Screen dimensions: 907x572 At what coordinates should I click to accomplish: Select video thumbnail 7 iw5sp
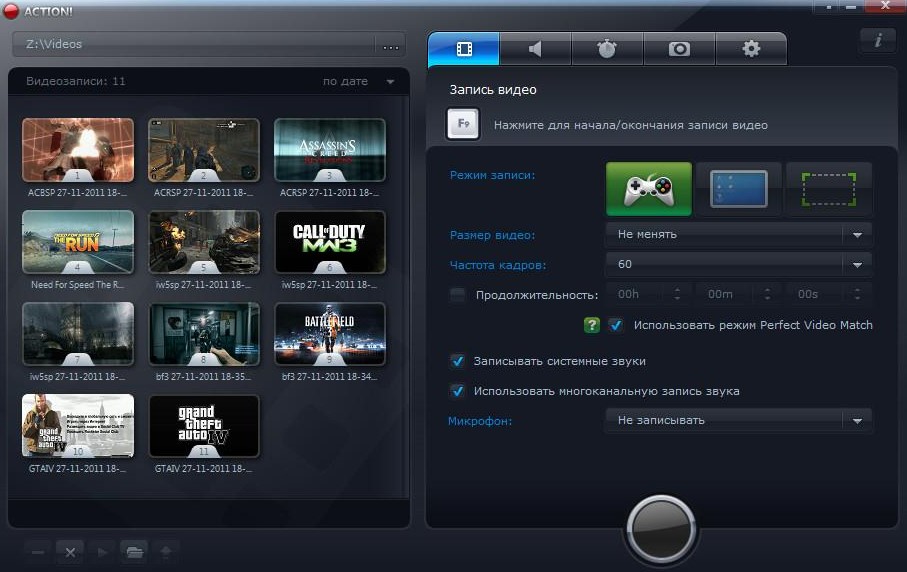tap(78, 334)
